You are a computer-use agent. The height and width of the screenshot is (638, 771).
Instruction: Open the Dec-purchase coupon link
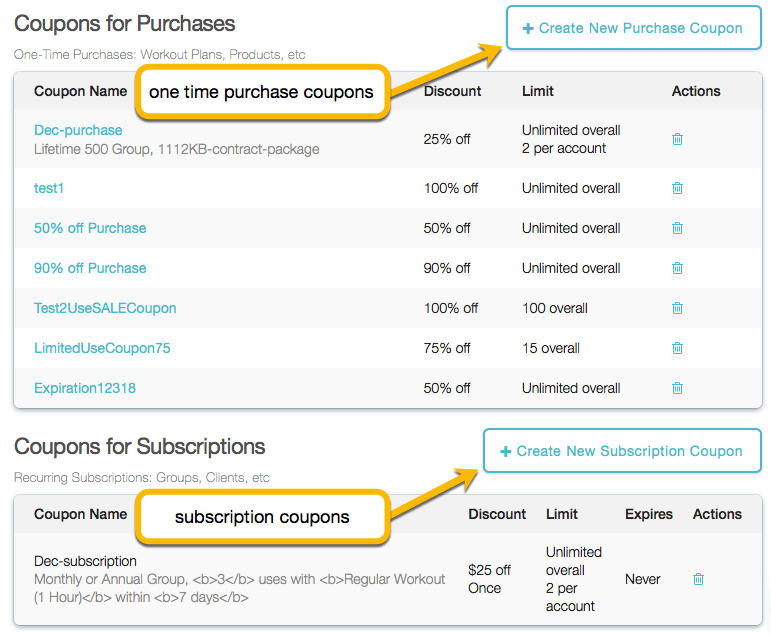tap(78, 130)
